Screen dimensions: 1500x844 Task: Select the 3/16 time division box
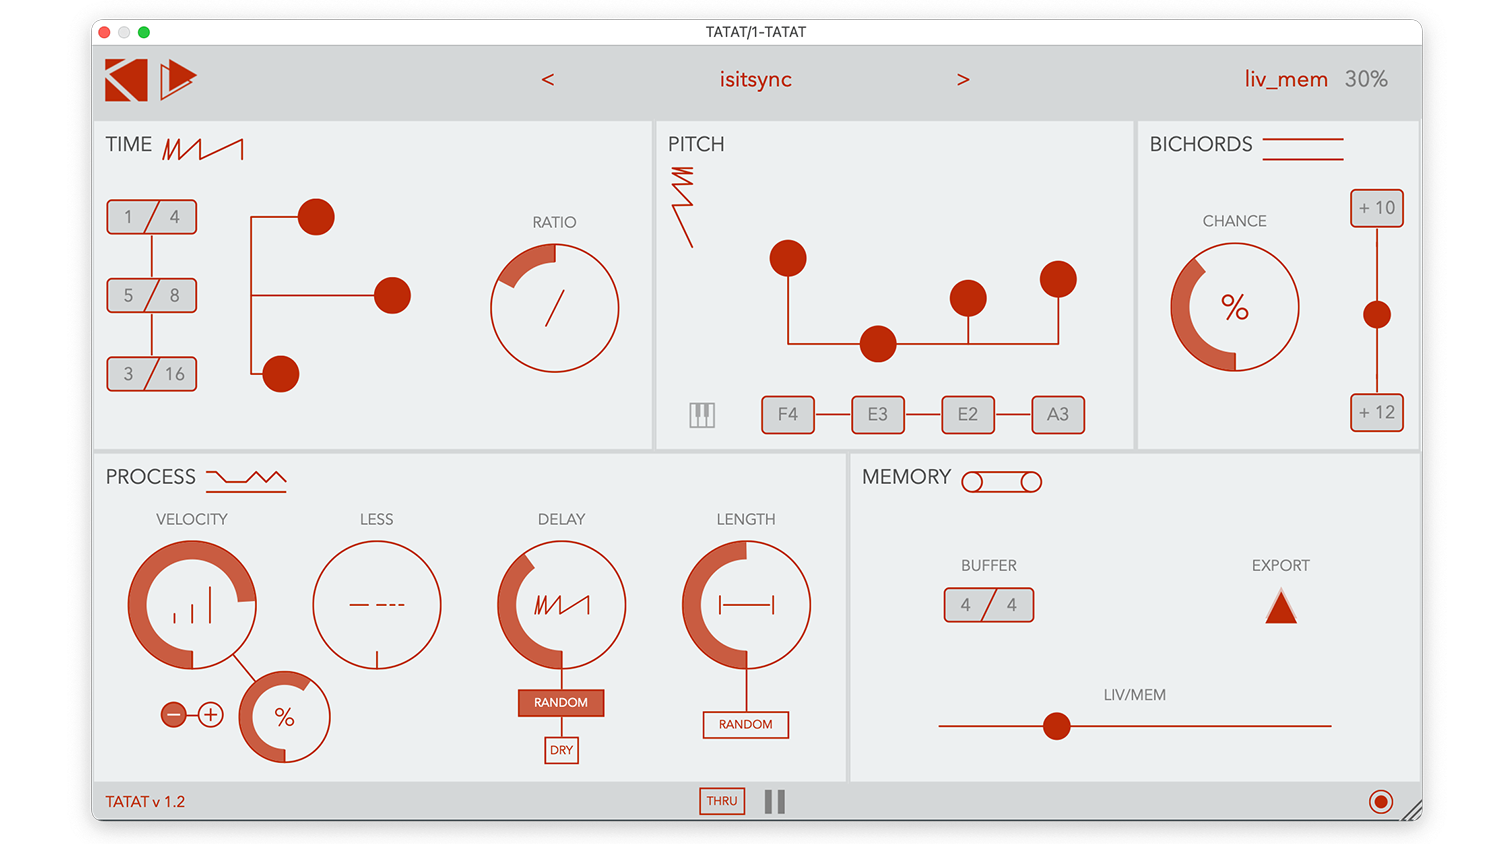point(152,374)
